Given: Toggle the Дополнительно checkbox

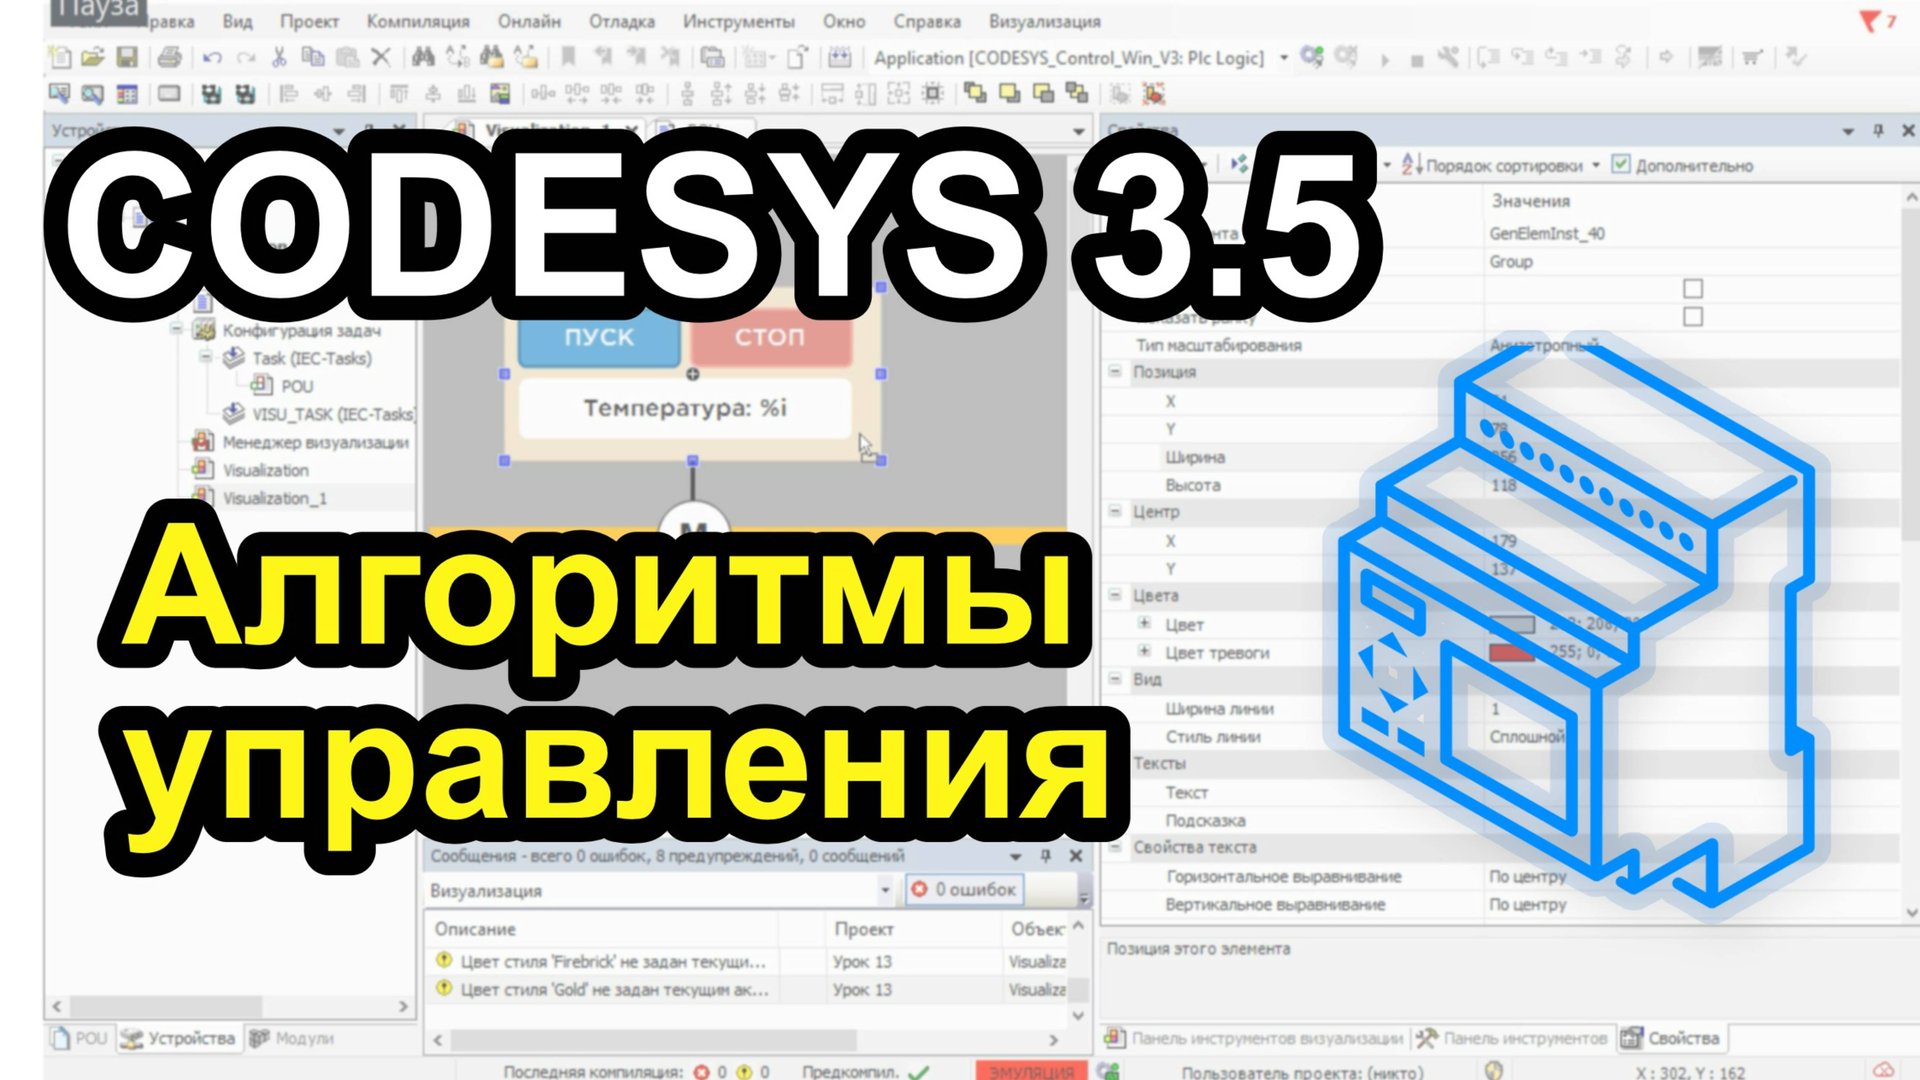Looking at the screenshot, I should 1621,164.
